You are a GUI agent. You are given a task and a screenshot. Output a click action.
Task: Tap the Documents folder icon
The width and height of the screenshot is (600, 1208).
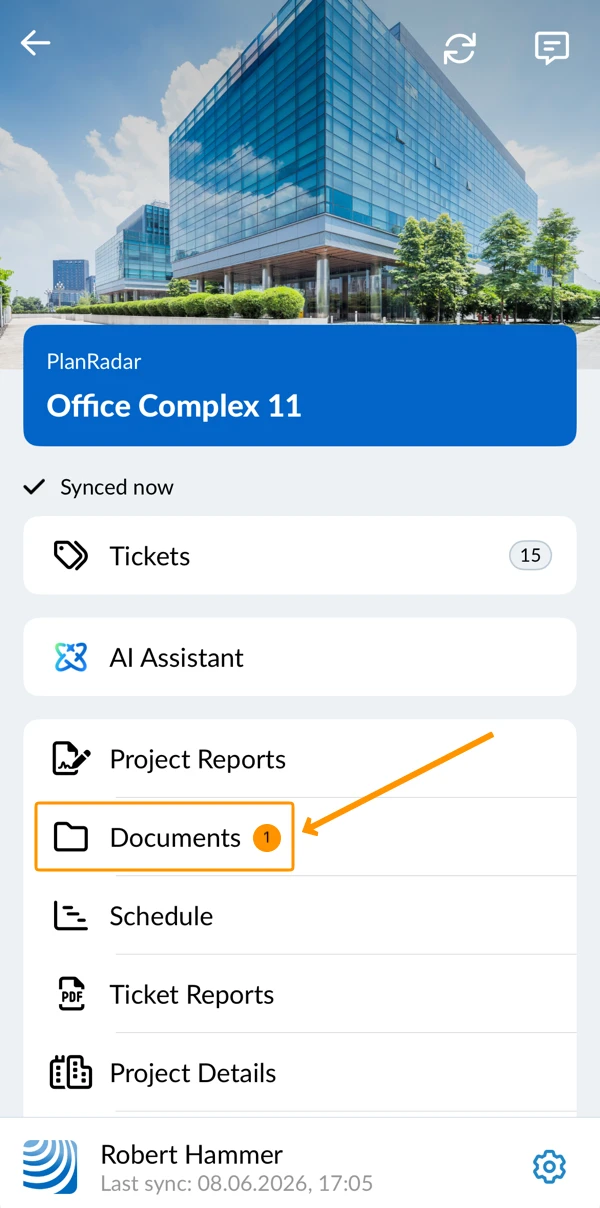tap(71, 837)
